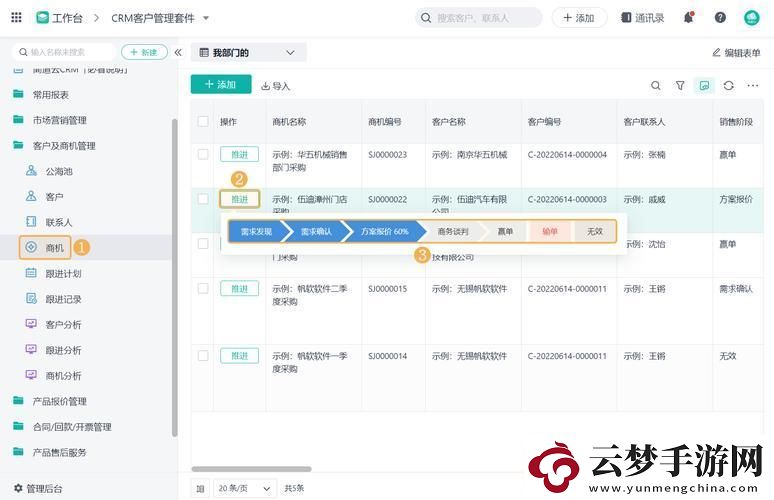Toggle the select-all header checkbox

203,121
